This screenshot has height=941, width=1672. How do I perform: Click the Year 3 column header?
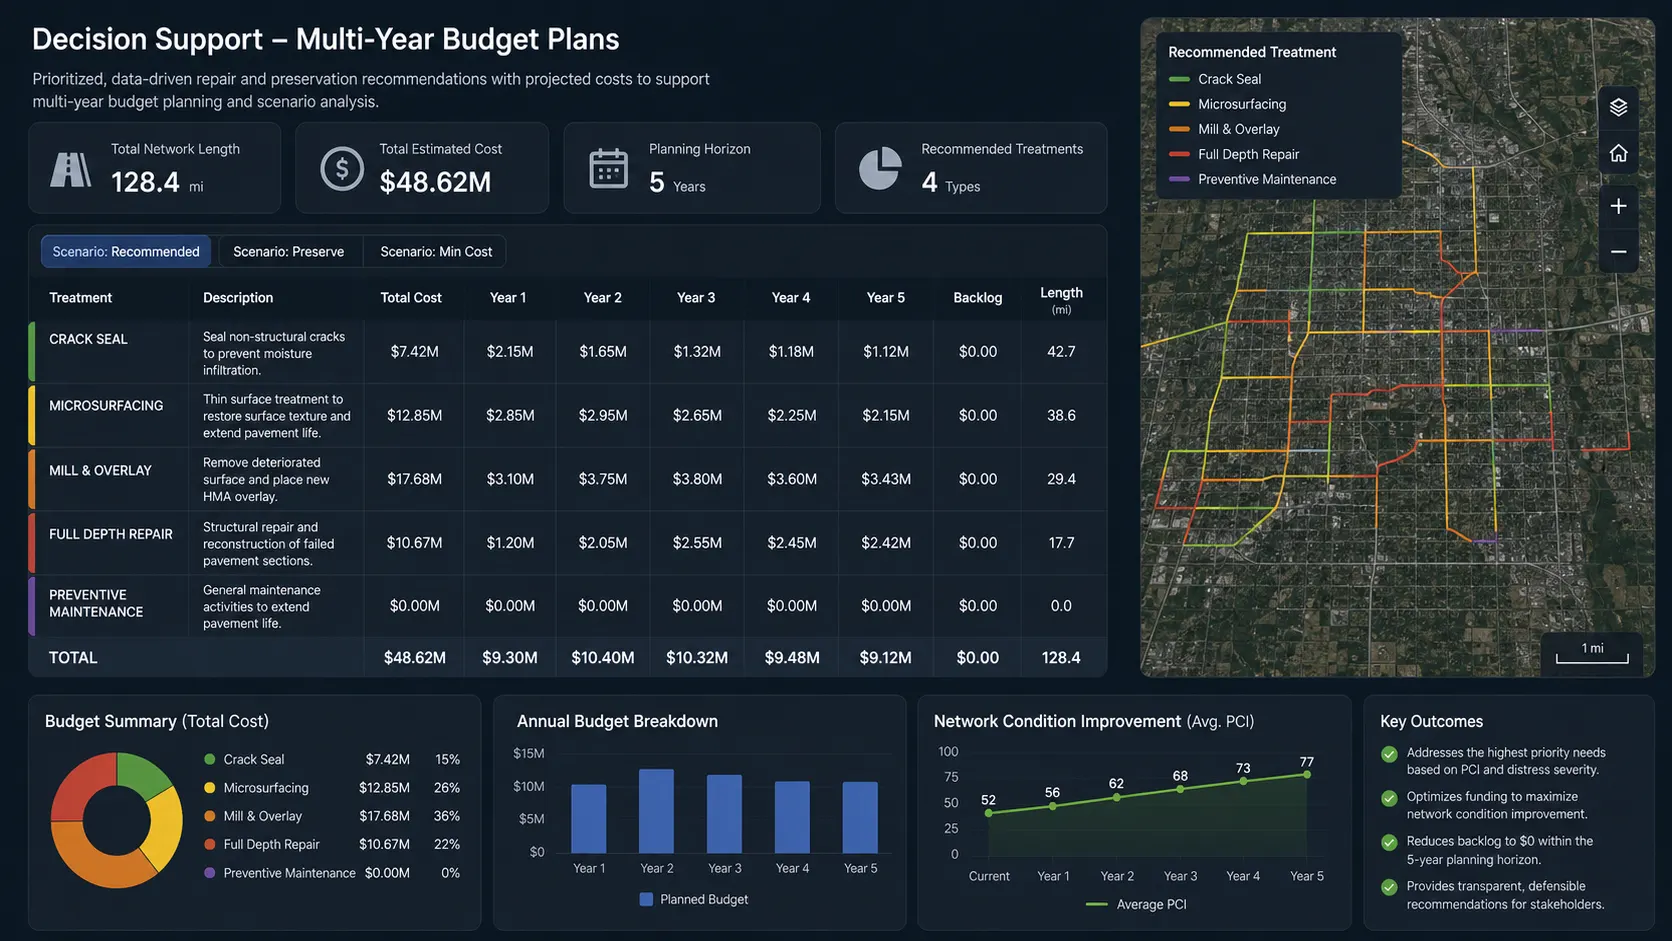[696, 297]
